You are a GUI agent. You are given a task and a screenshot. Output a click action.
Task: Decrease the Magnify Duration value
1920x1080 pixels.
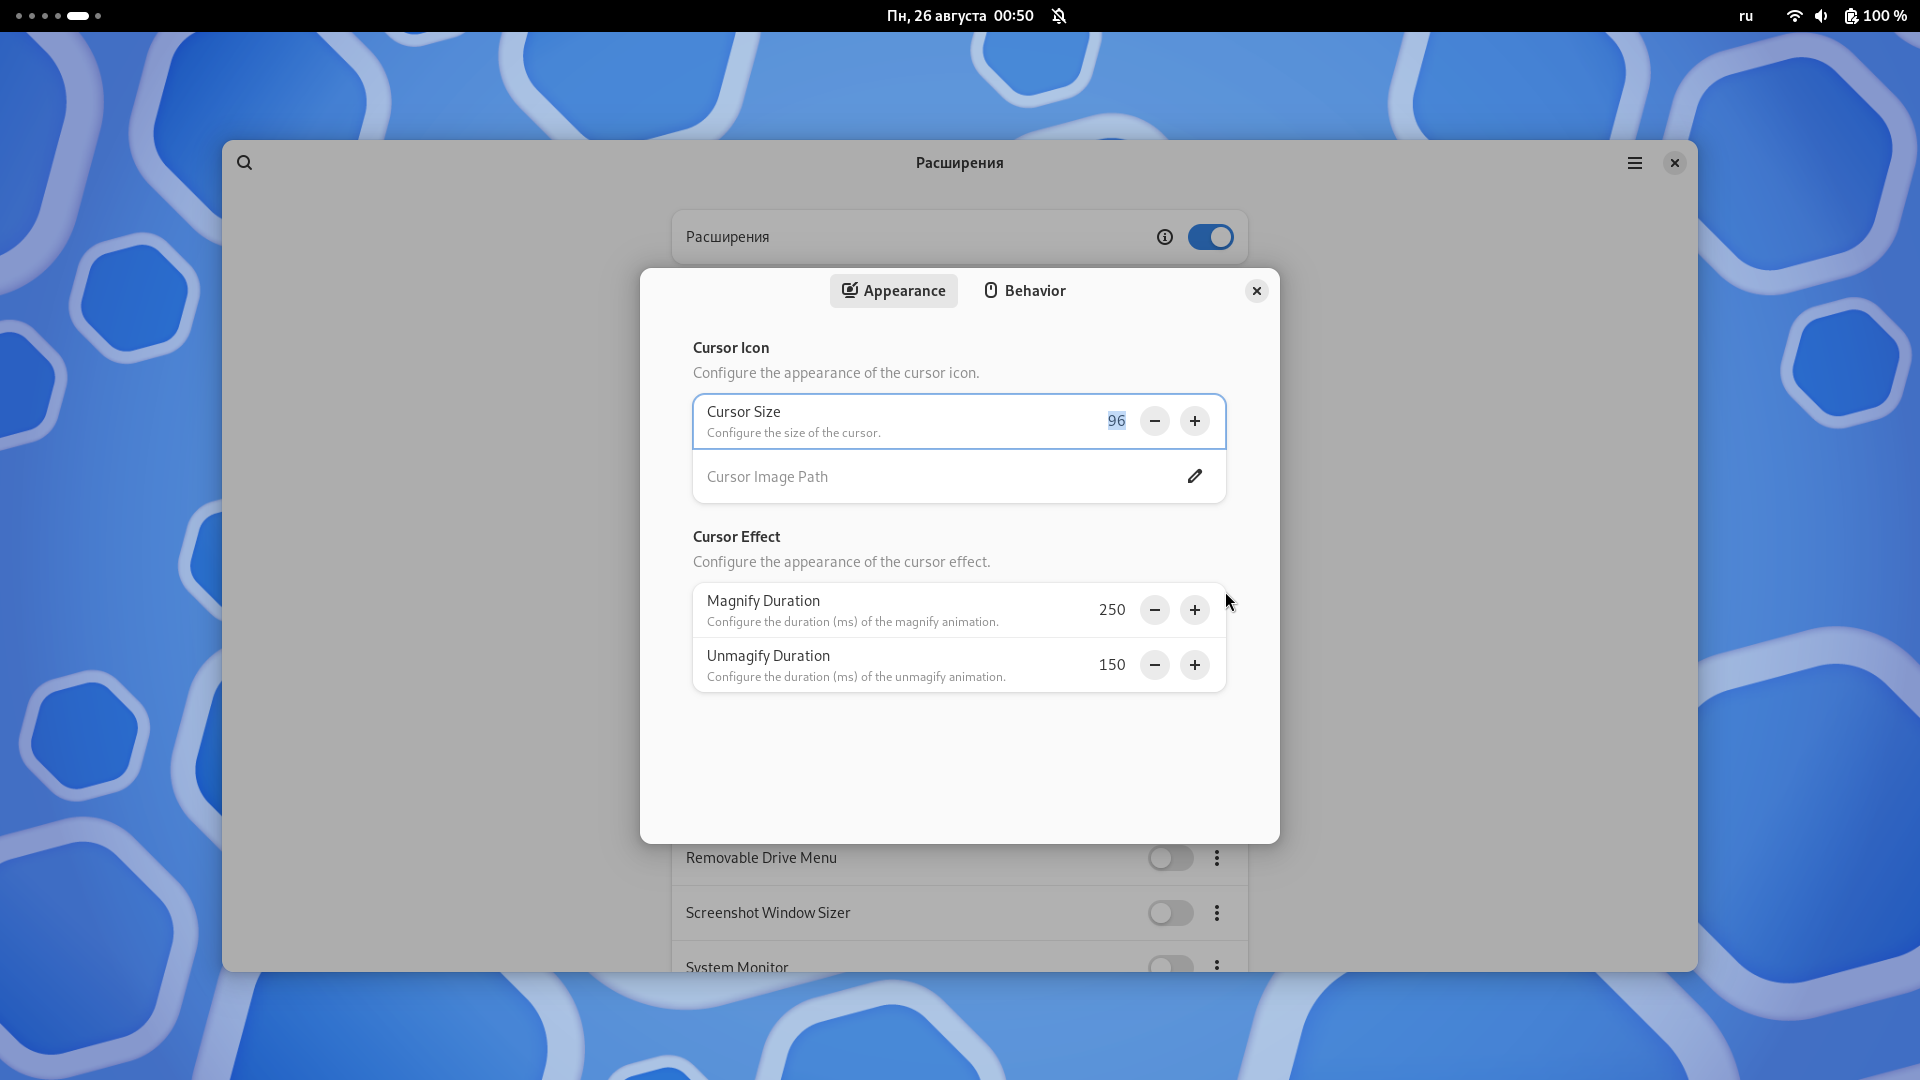point(1155,610)
